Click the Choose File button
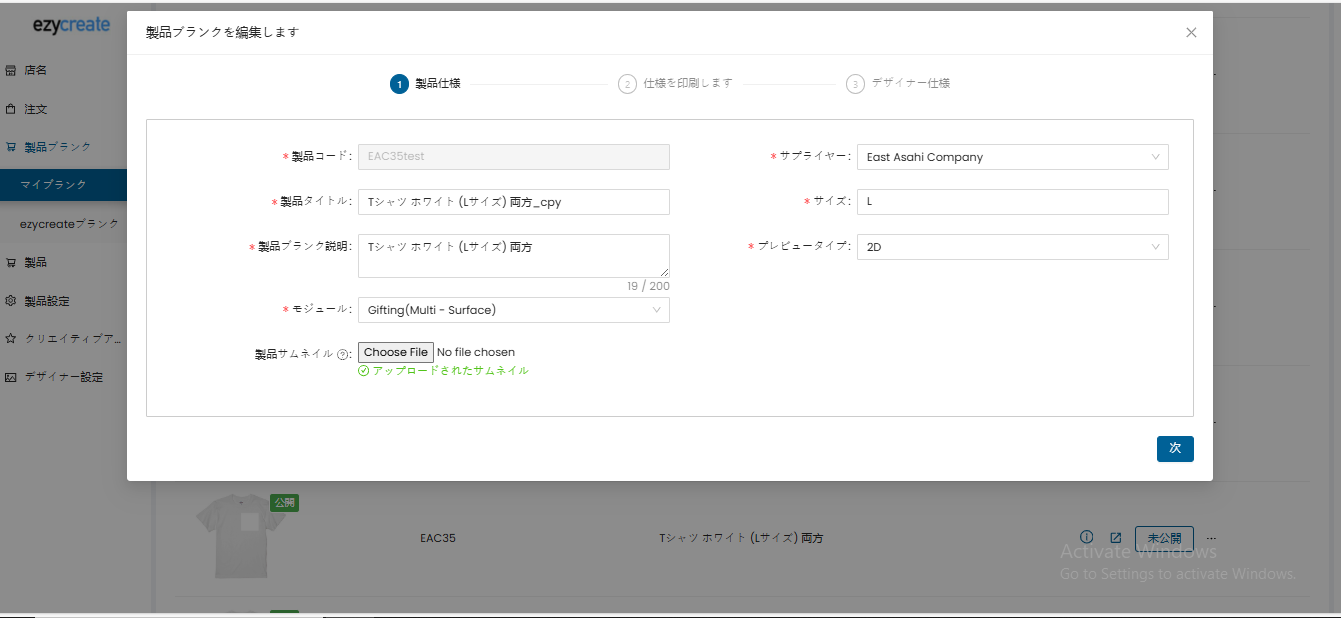 click(x=395, y=352)
